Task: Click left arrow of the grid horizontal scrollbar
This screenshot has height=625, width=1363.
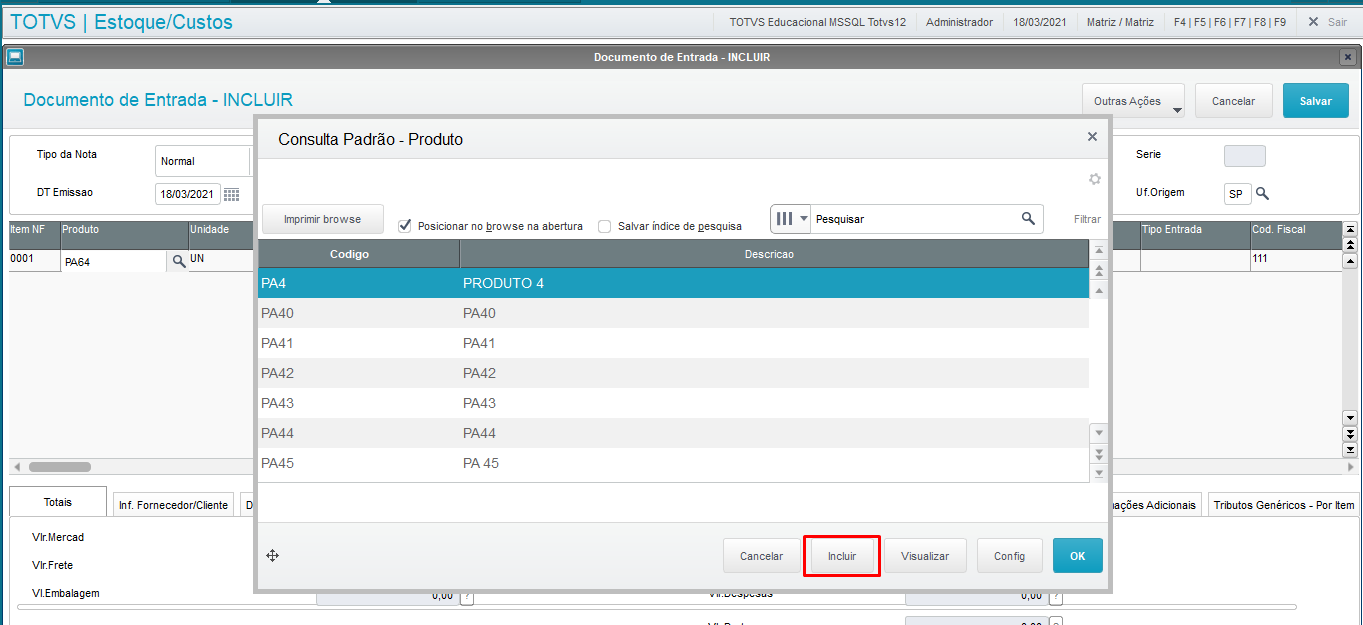Action: (x=16, y=467)
